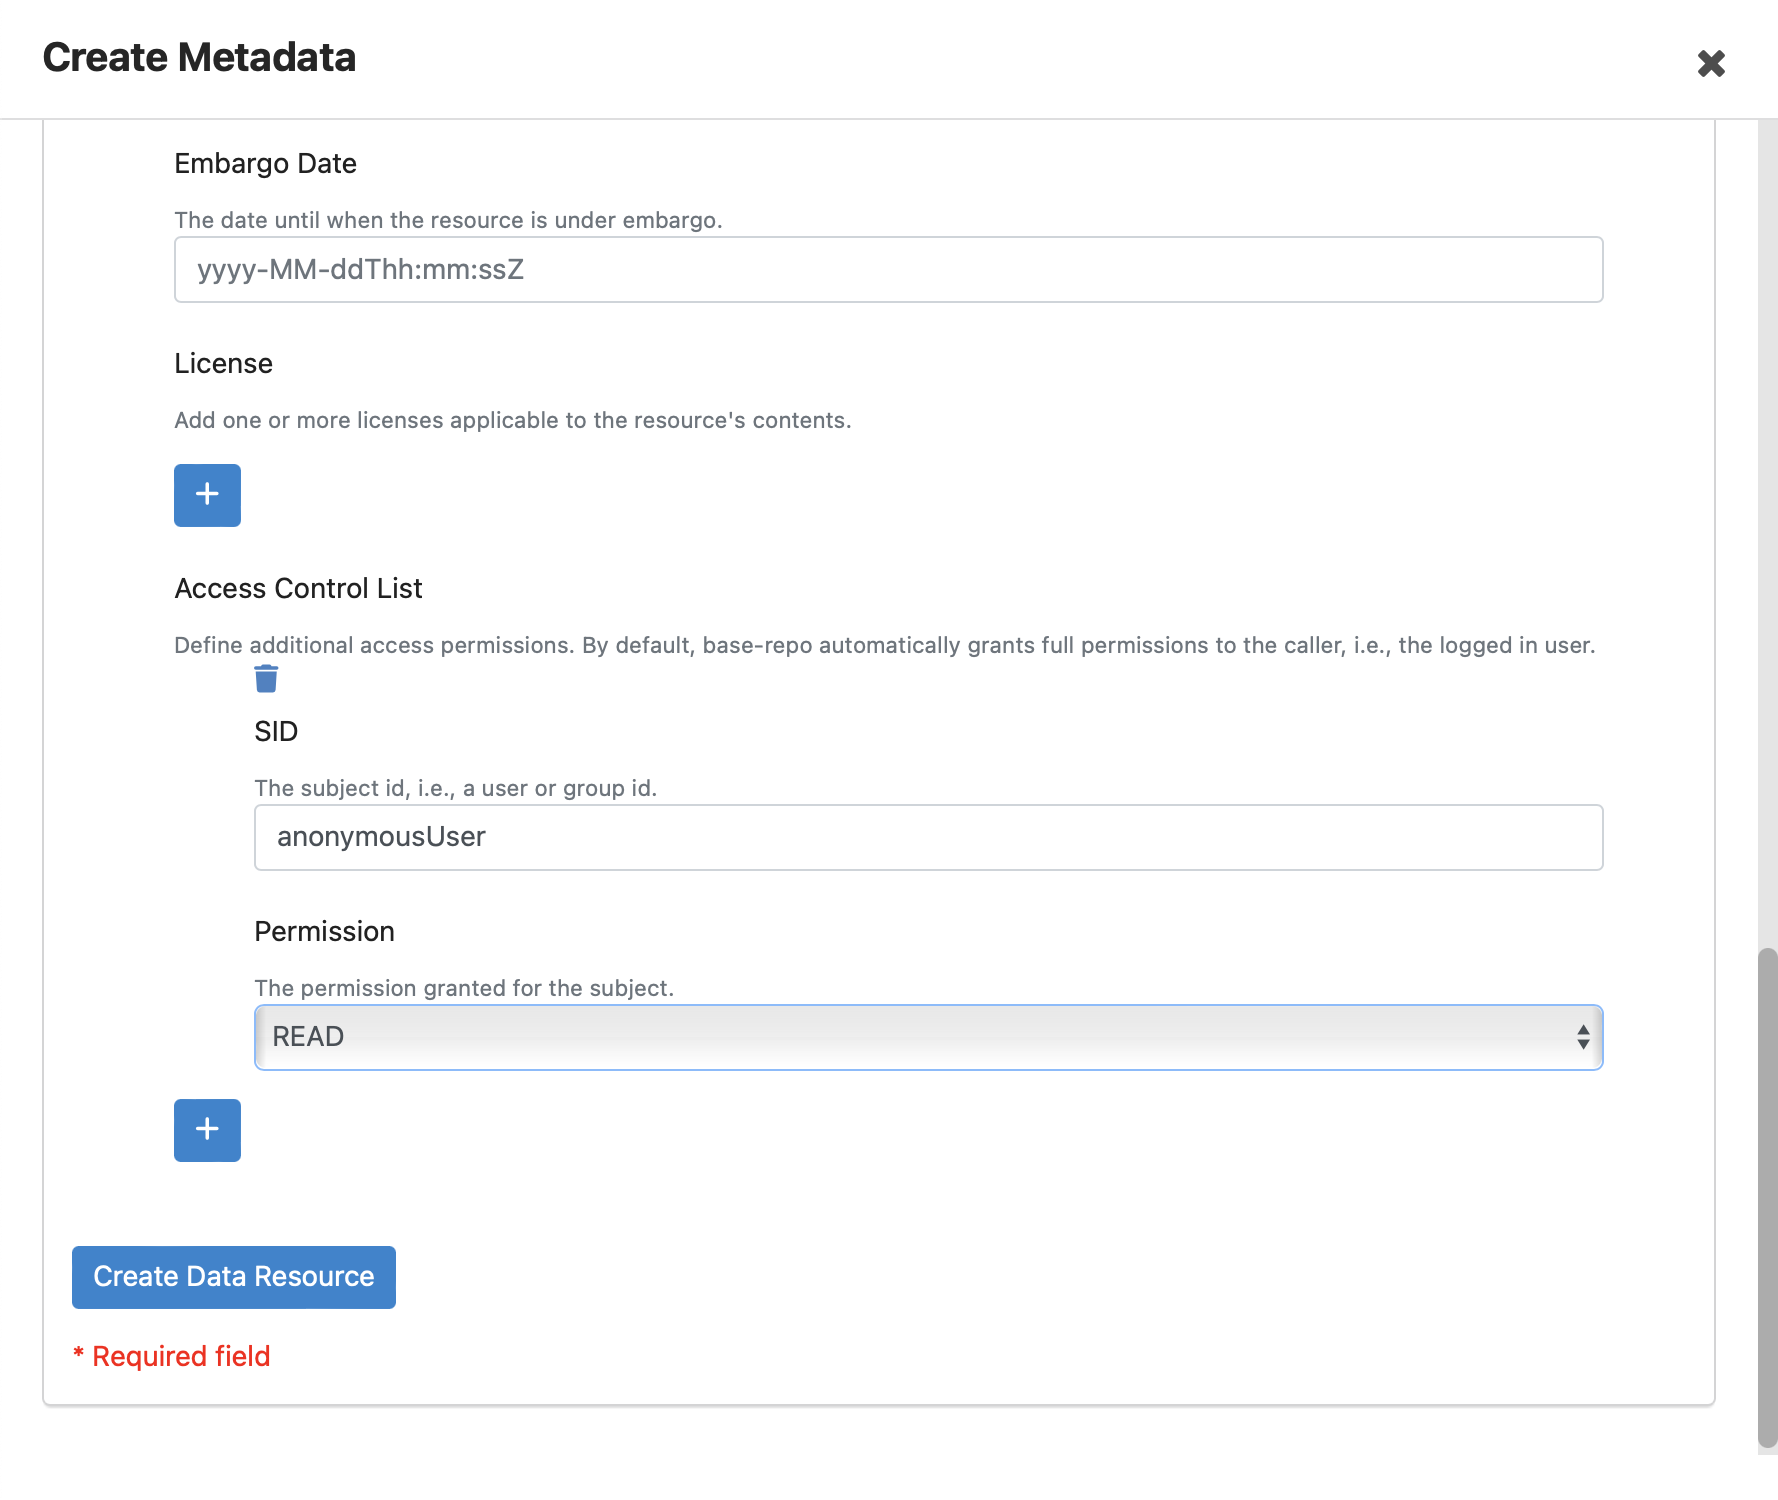Click the Embargo Date input field
The height and width of the screenshot is (1500, 1778).
[888, 269]
